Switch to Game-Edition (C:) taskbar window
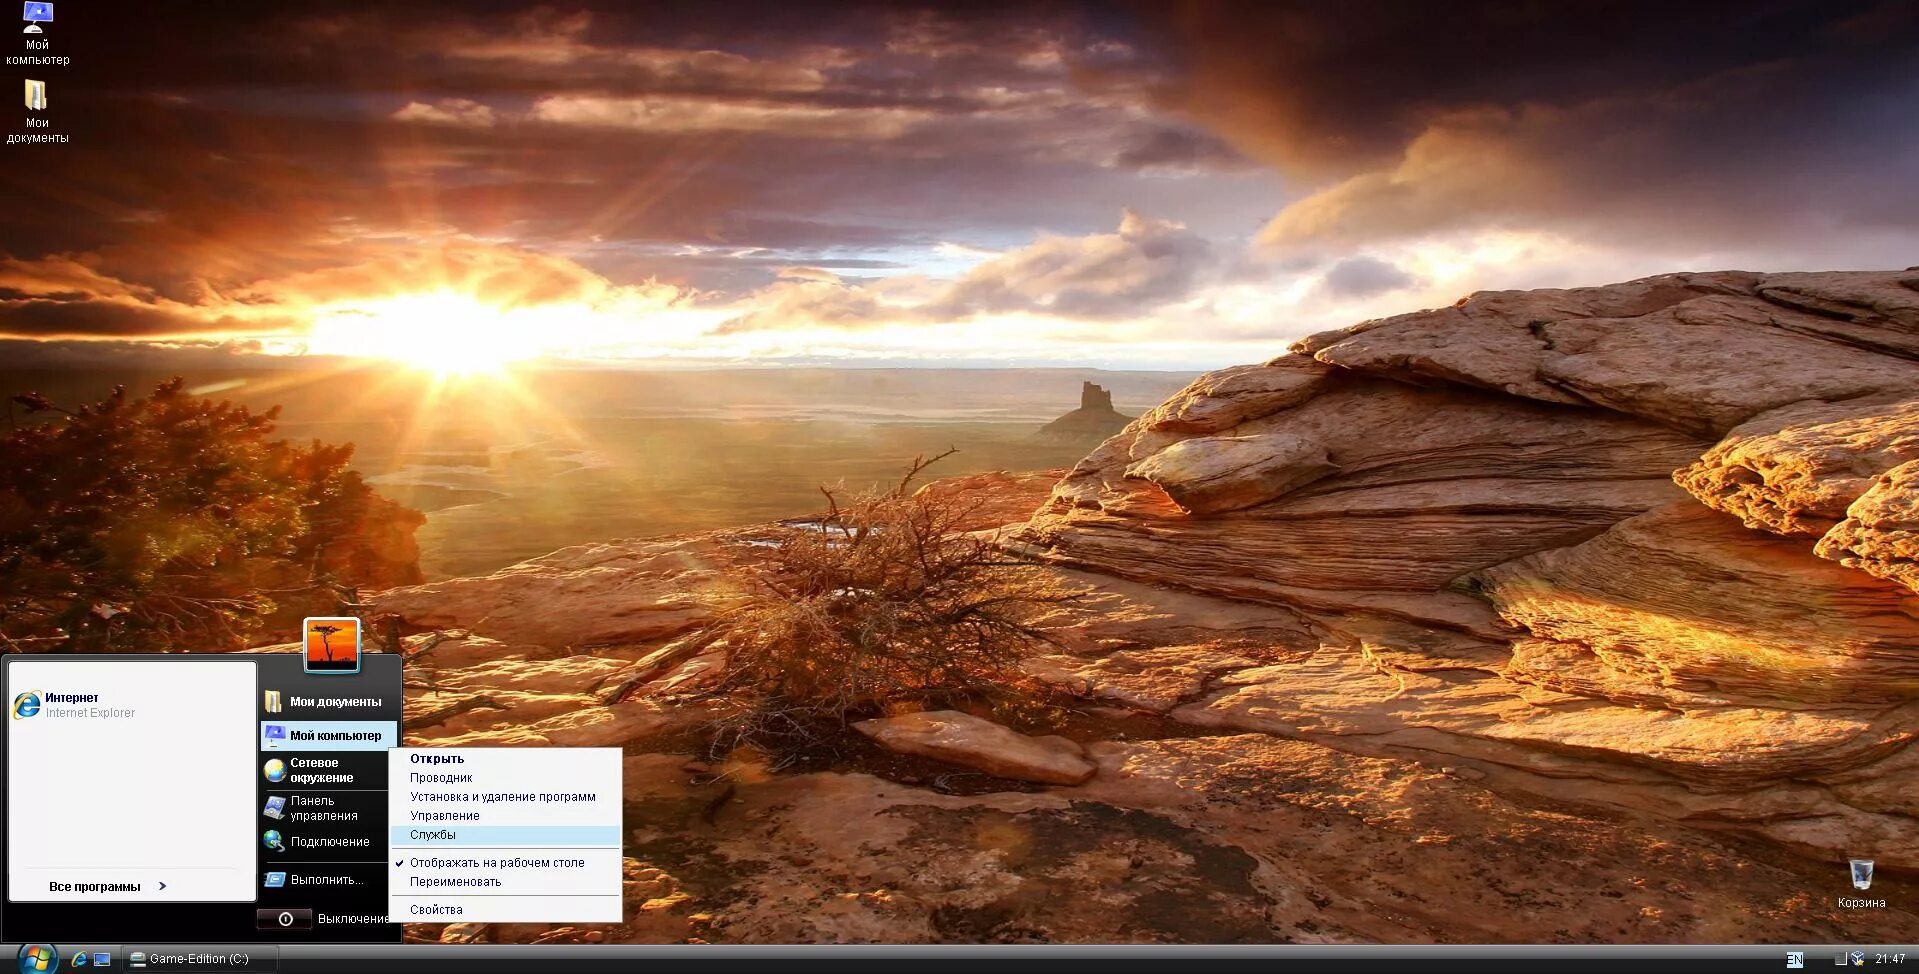1919x974 pixels. [200, 959]
